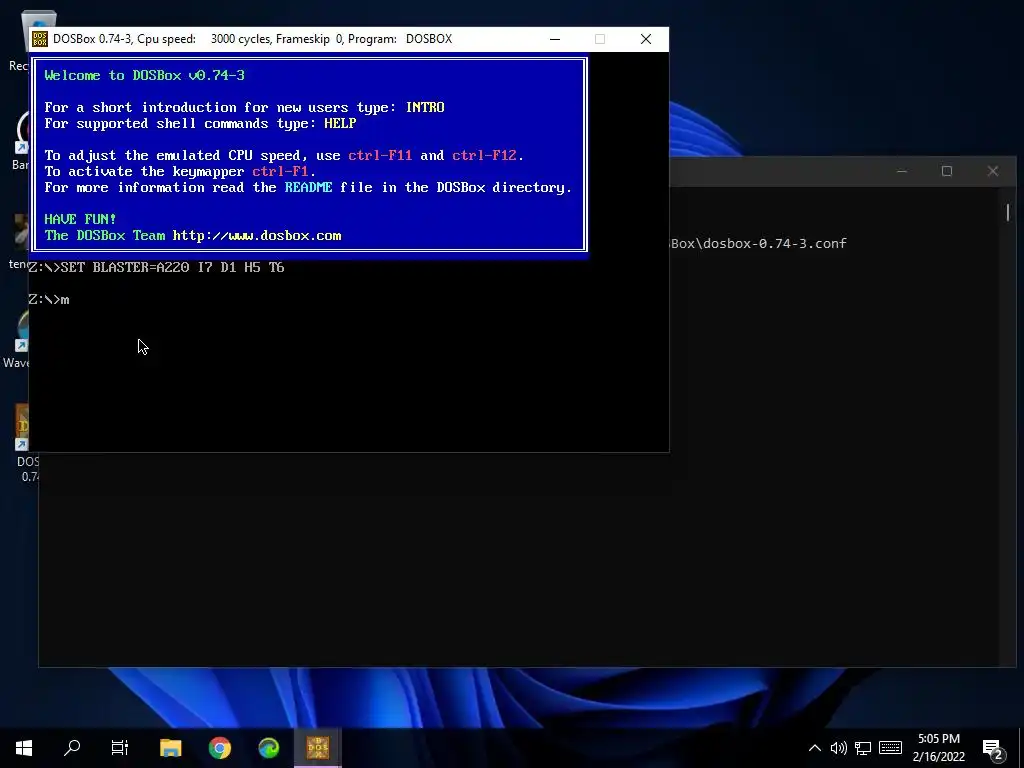Click the HAVE FUN! text
The width and height of the screenshot is (1024, 768).
(80, 219)
